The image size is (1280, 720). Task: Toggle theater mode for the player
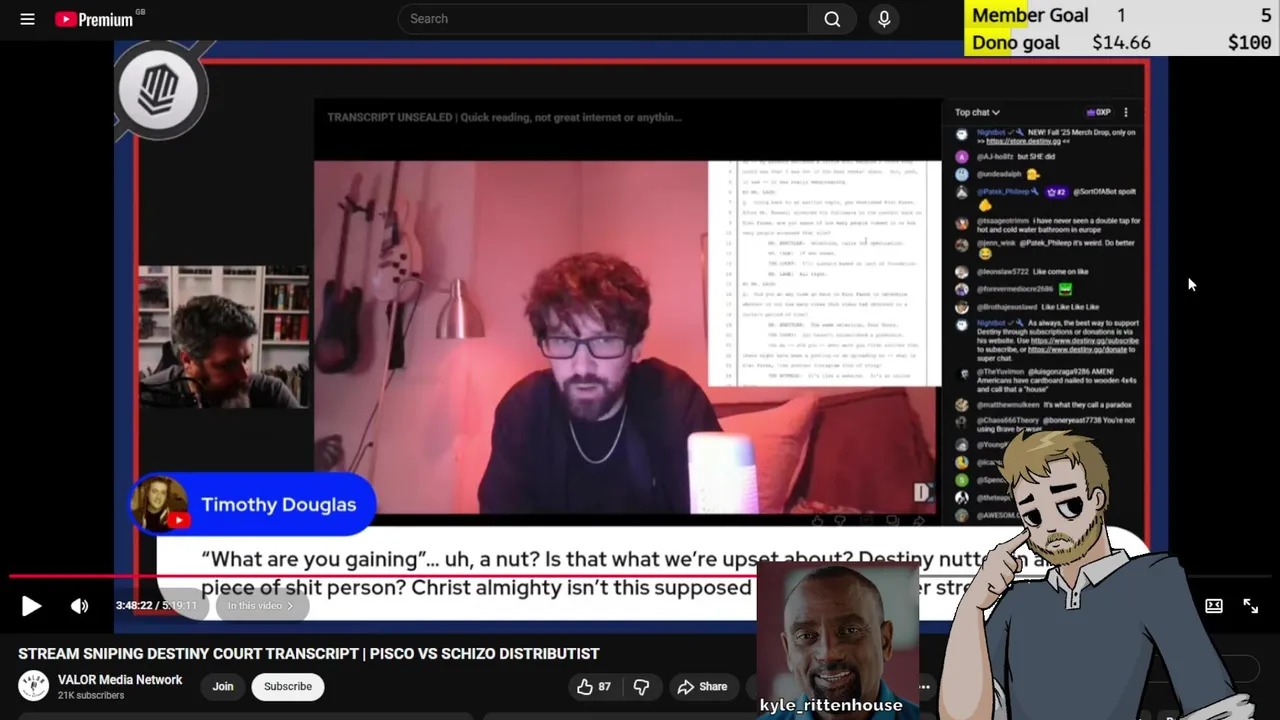(1213, 606)
